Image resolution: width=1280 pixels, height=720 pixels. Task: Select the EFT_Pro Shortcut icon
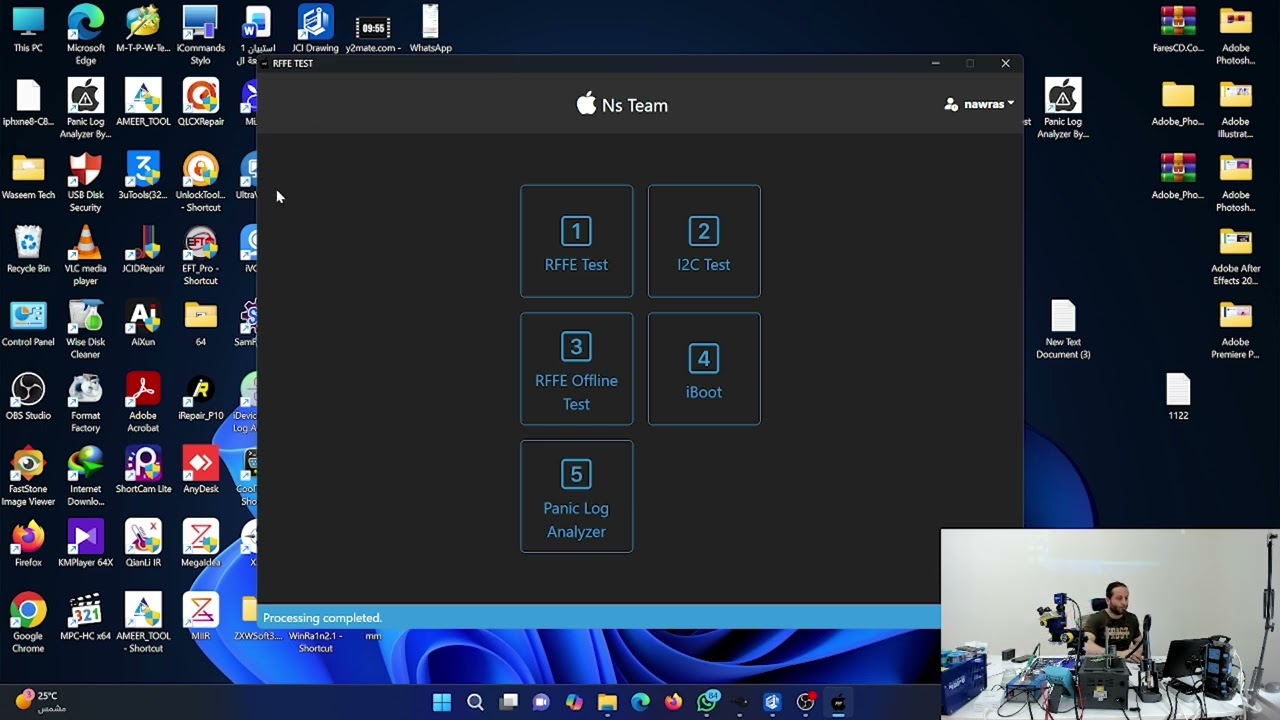tap(200, 255)
